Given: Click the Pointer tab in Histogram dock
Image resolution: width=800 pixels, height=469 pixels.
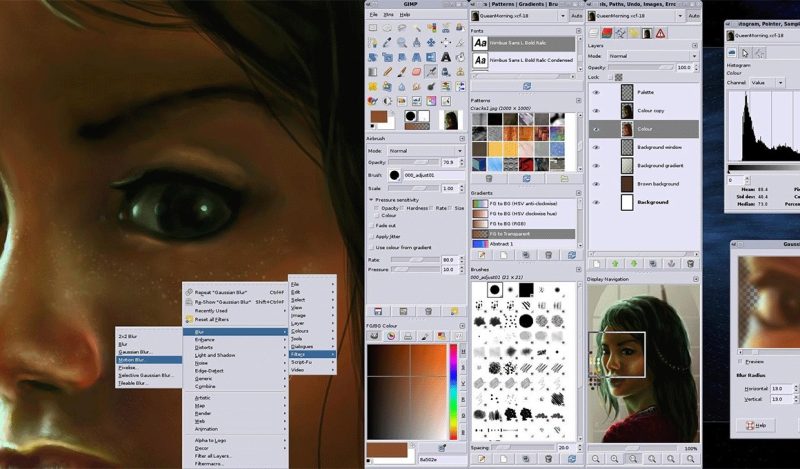Looking at the screenshot, I should coord(745,53).
